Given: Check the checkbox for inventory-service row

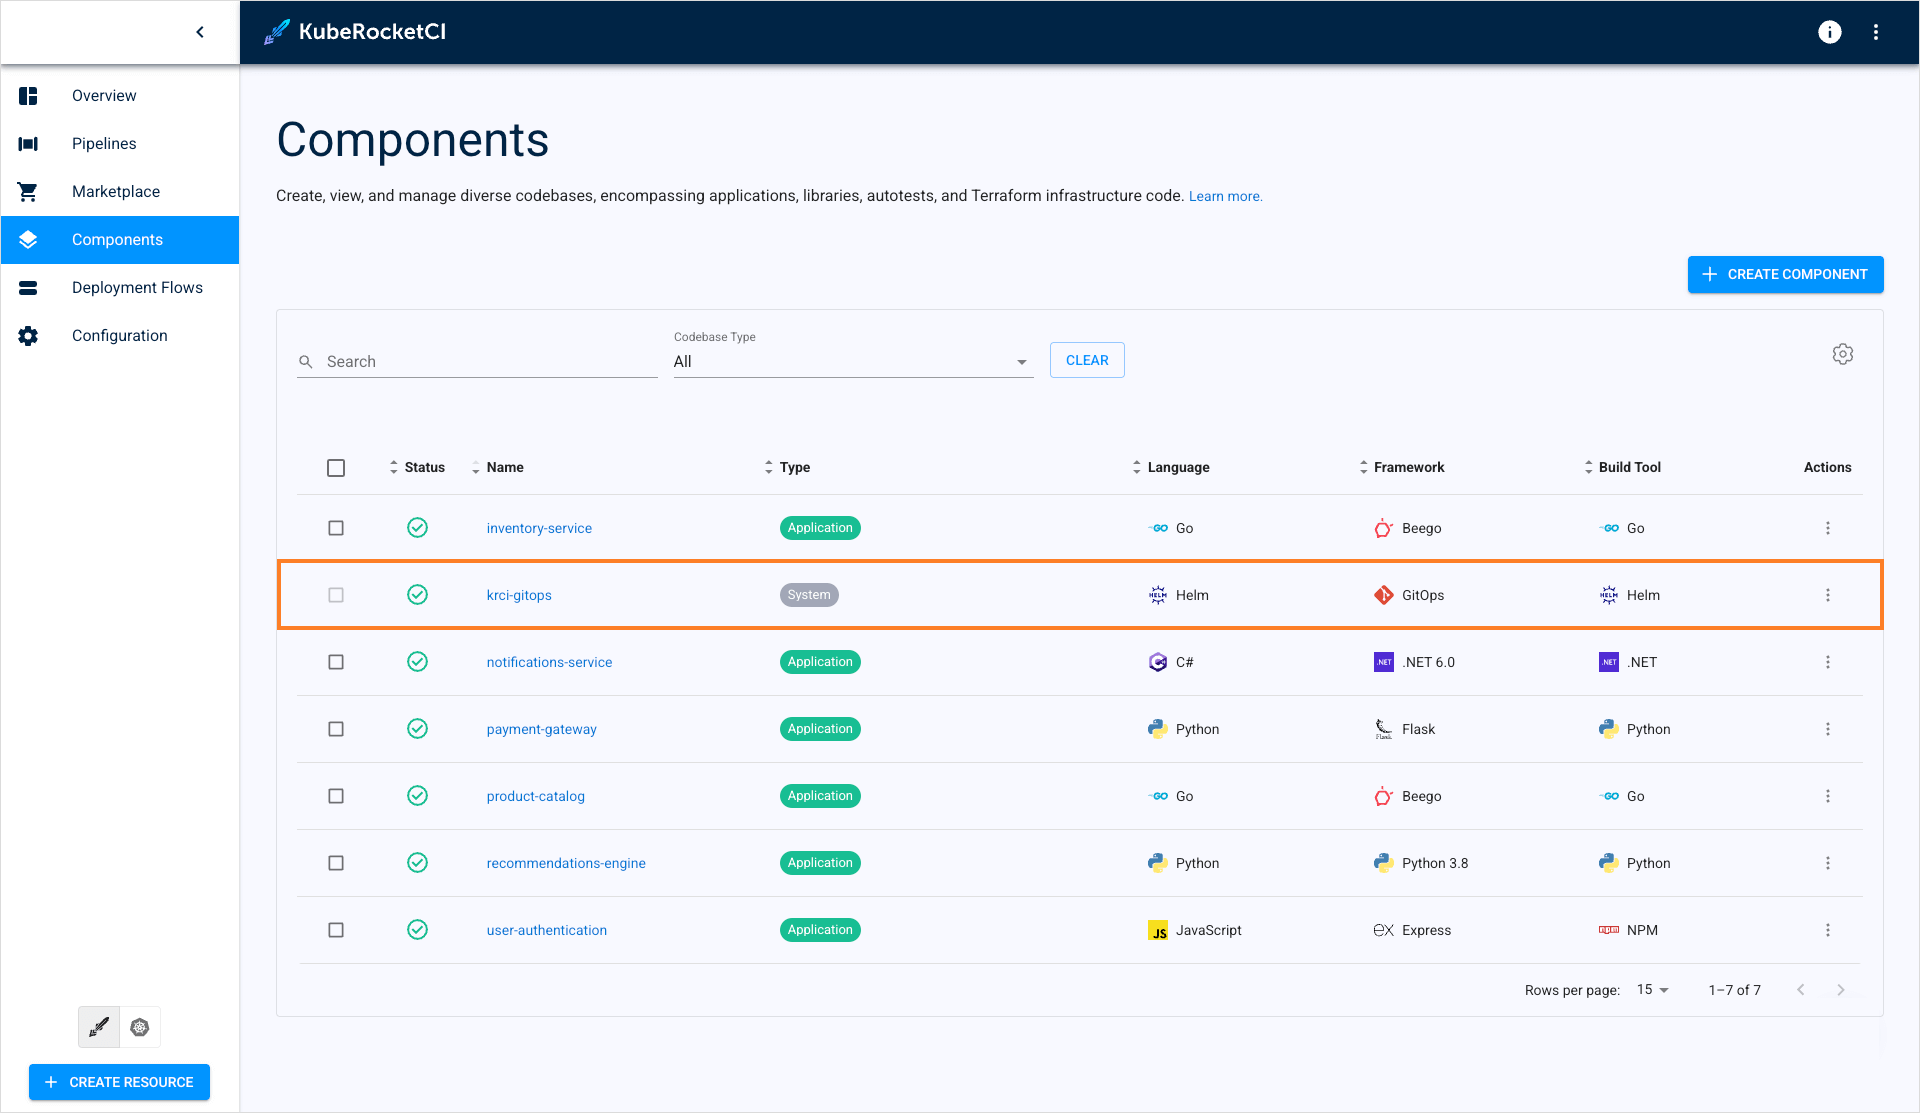Looking at the screenshot, I should pyautogui.click(x=336, y=528).
